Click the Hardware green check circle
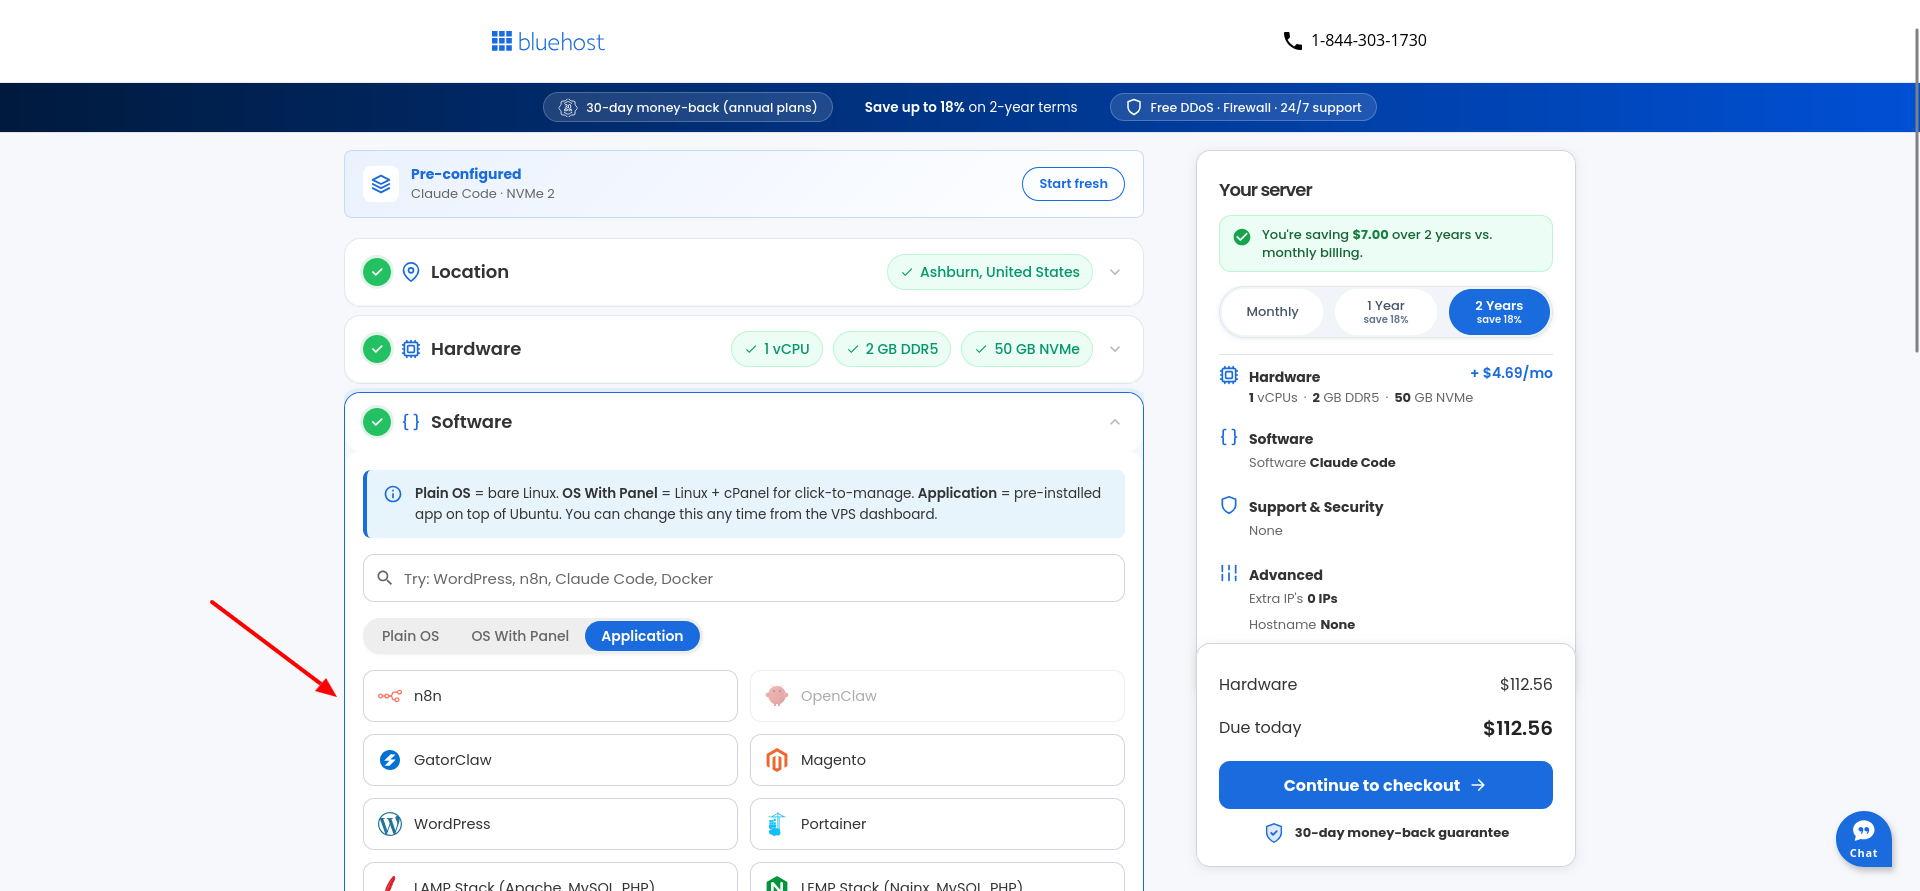The image size is (1920, 891). tap(377, 349)
